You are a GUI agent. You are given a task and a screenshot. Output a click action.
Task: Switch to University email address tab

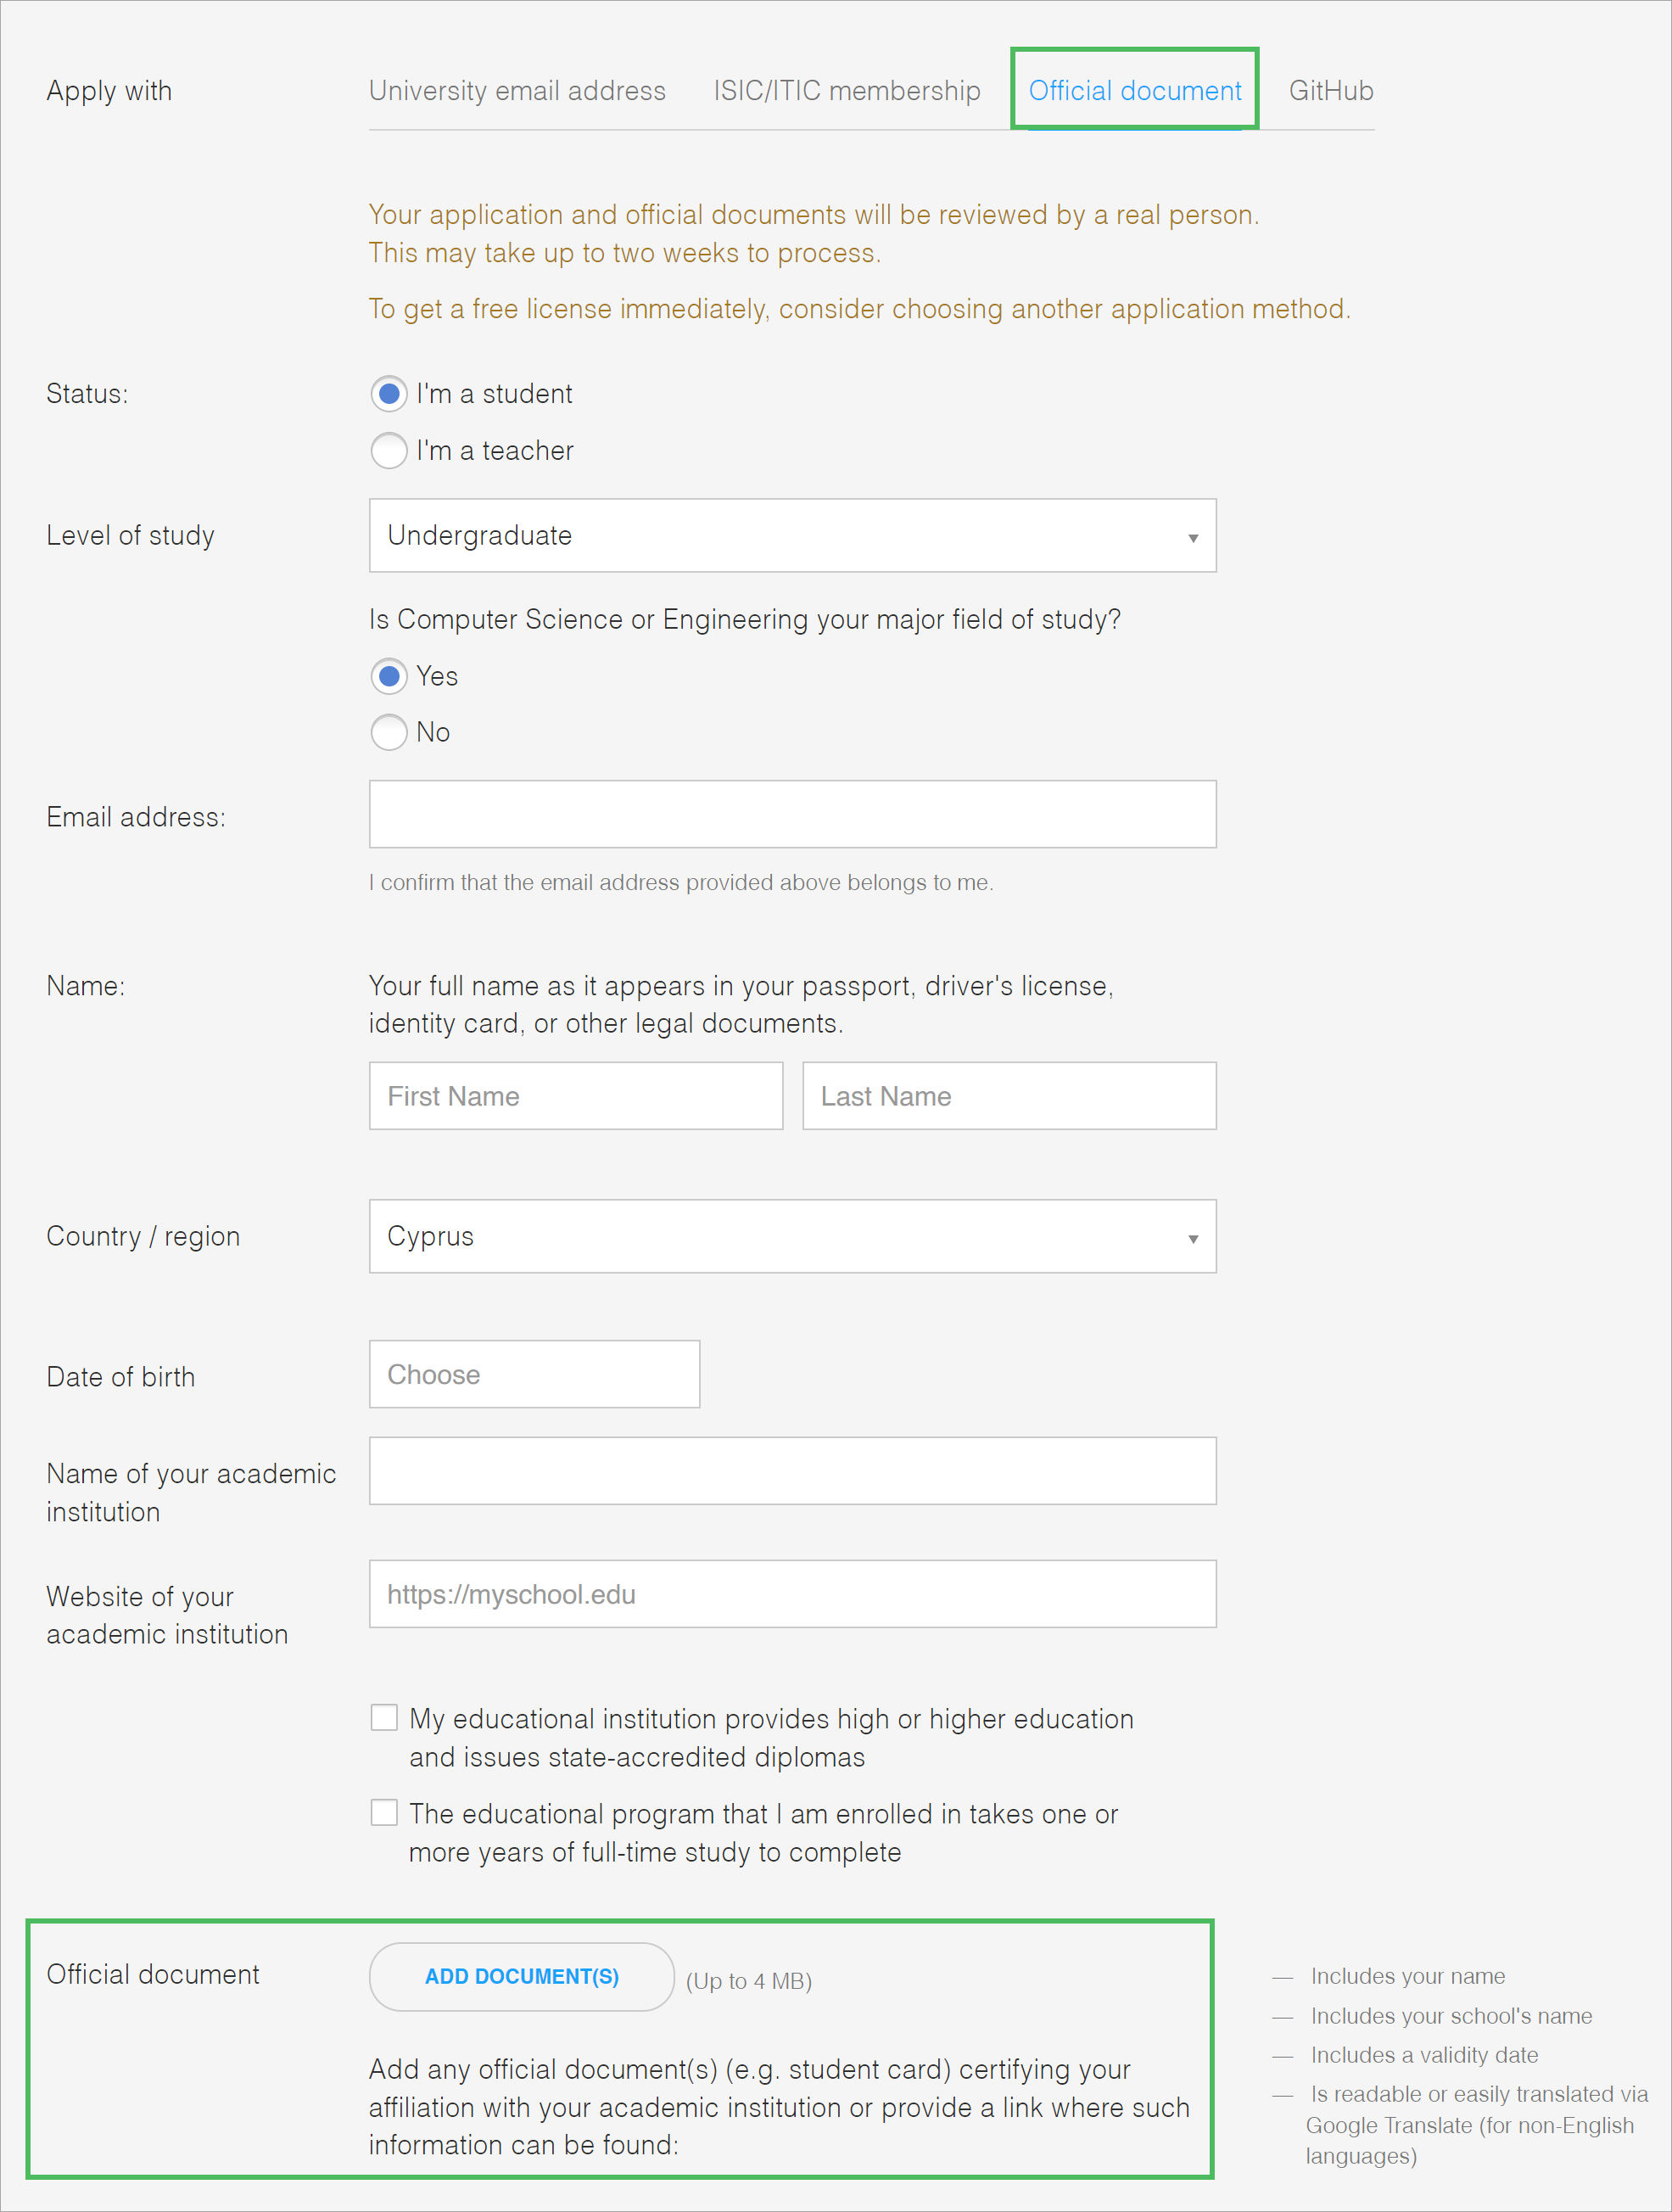click(517, 91)
